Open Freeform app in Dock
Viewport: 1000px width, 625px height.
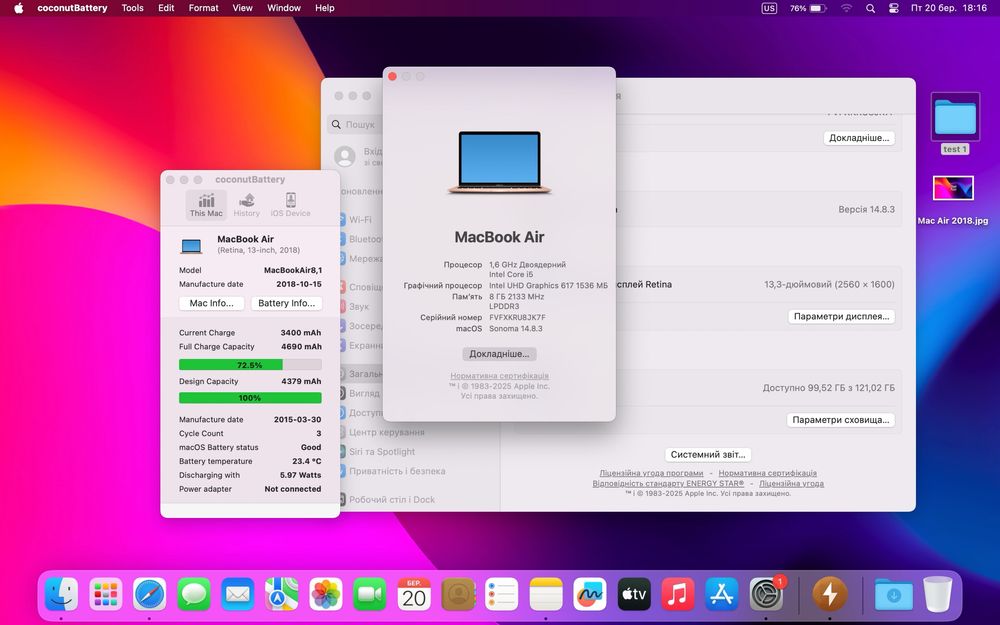[590, 594]
